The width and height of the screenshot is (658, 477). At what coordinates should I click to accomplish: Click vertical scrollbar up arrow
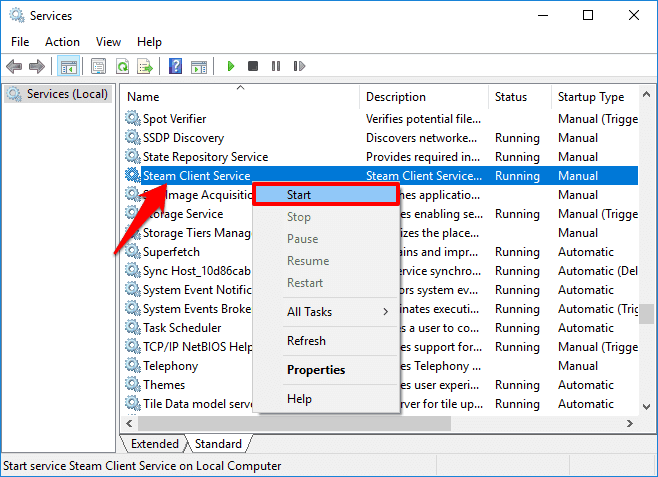tap(646, 95)
